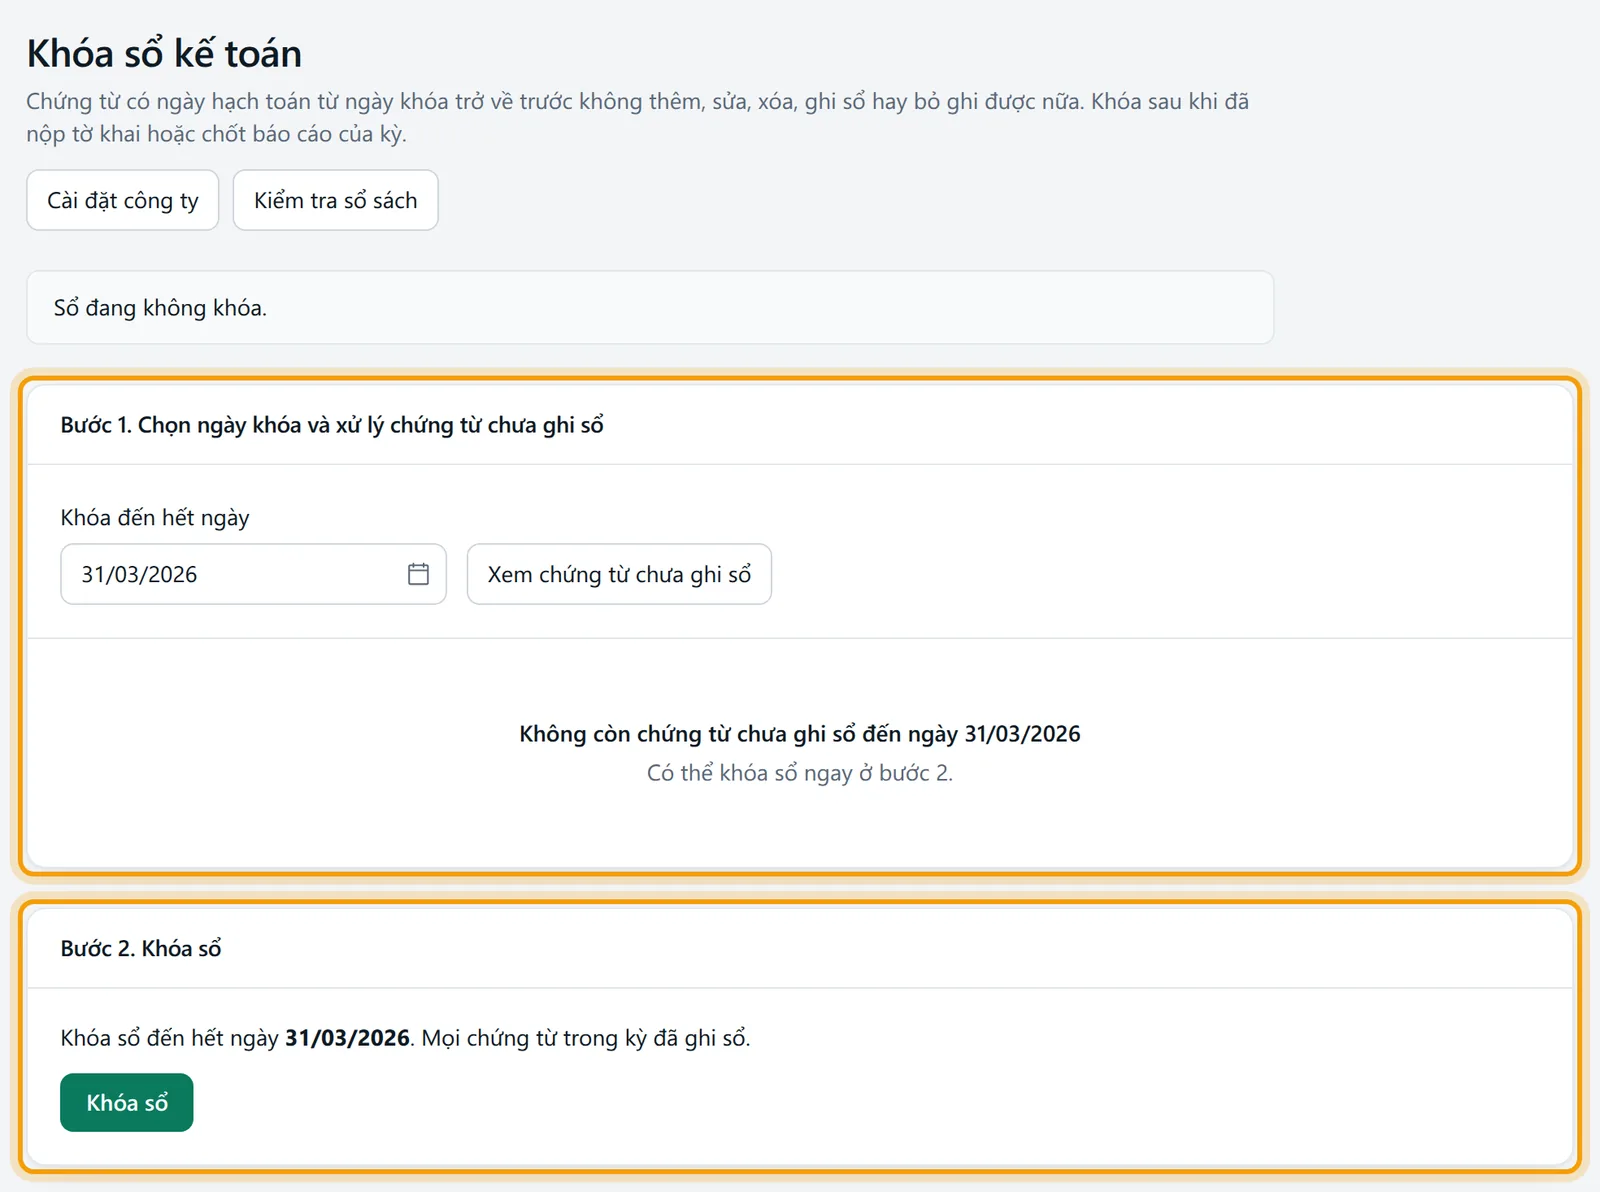Image resolution: width=1600 pixels, height=1192 pixels.
Task: Click the "Khóa sổ kế toán" page heading
Action: click(164, 53)
